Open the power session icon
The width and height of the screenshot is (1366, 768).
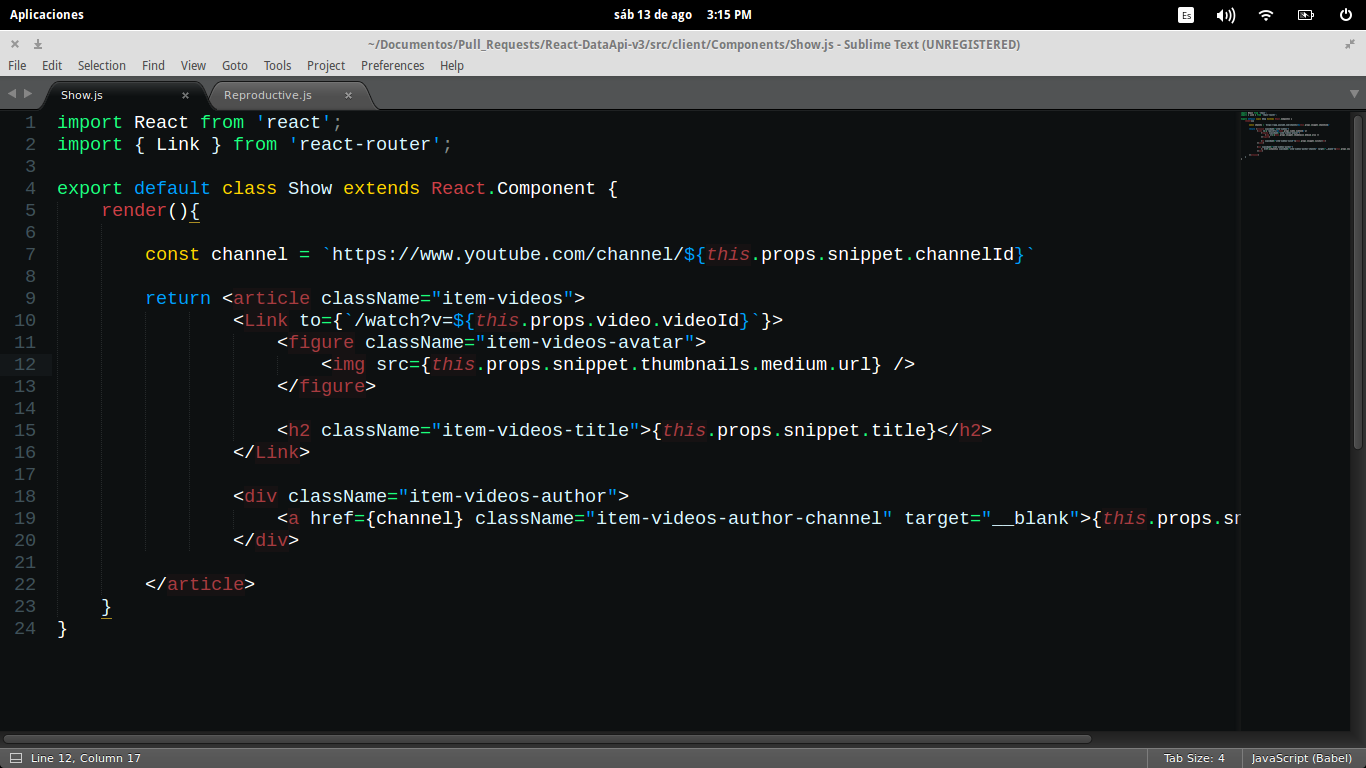pyautogui.click(x=1346, y=14)
